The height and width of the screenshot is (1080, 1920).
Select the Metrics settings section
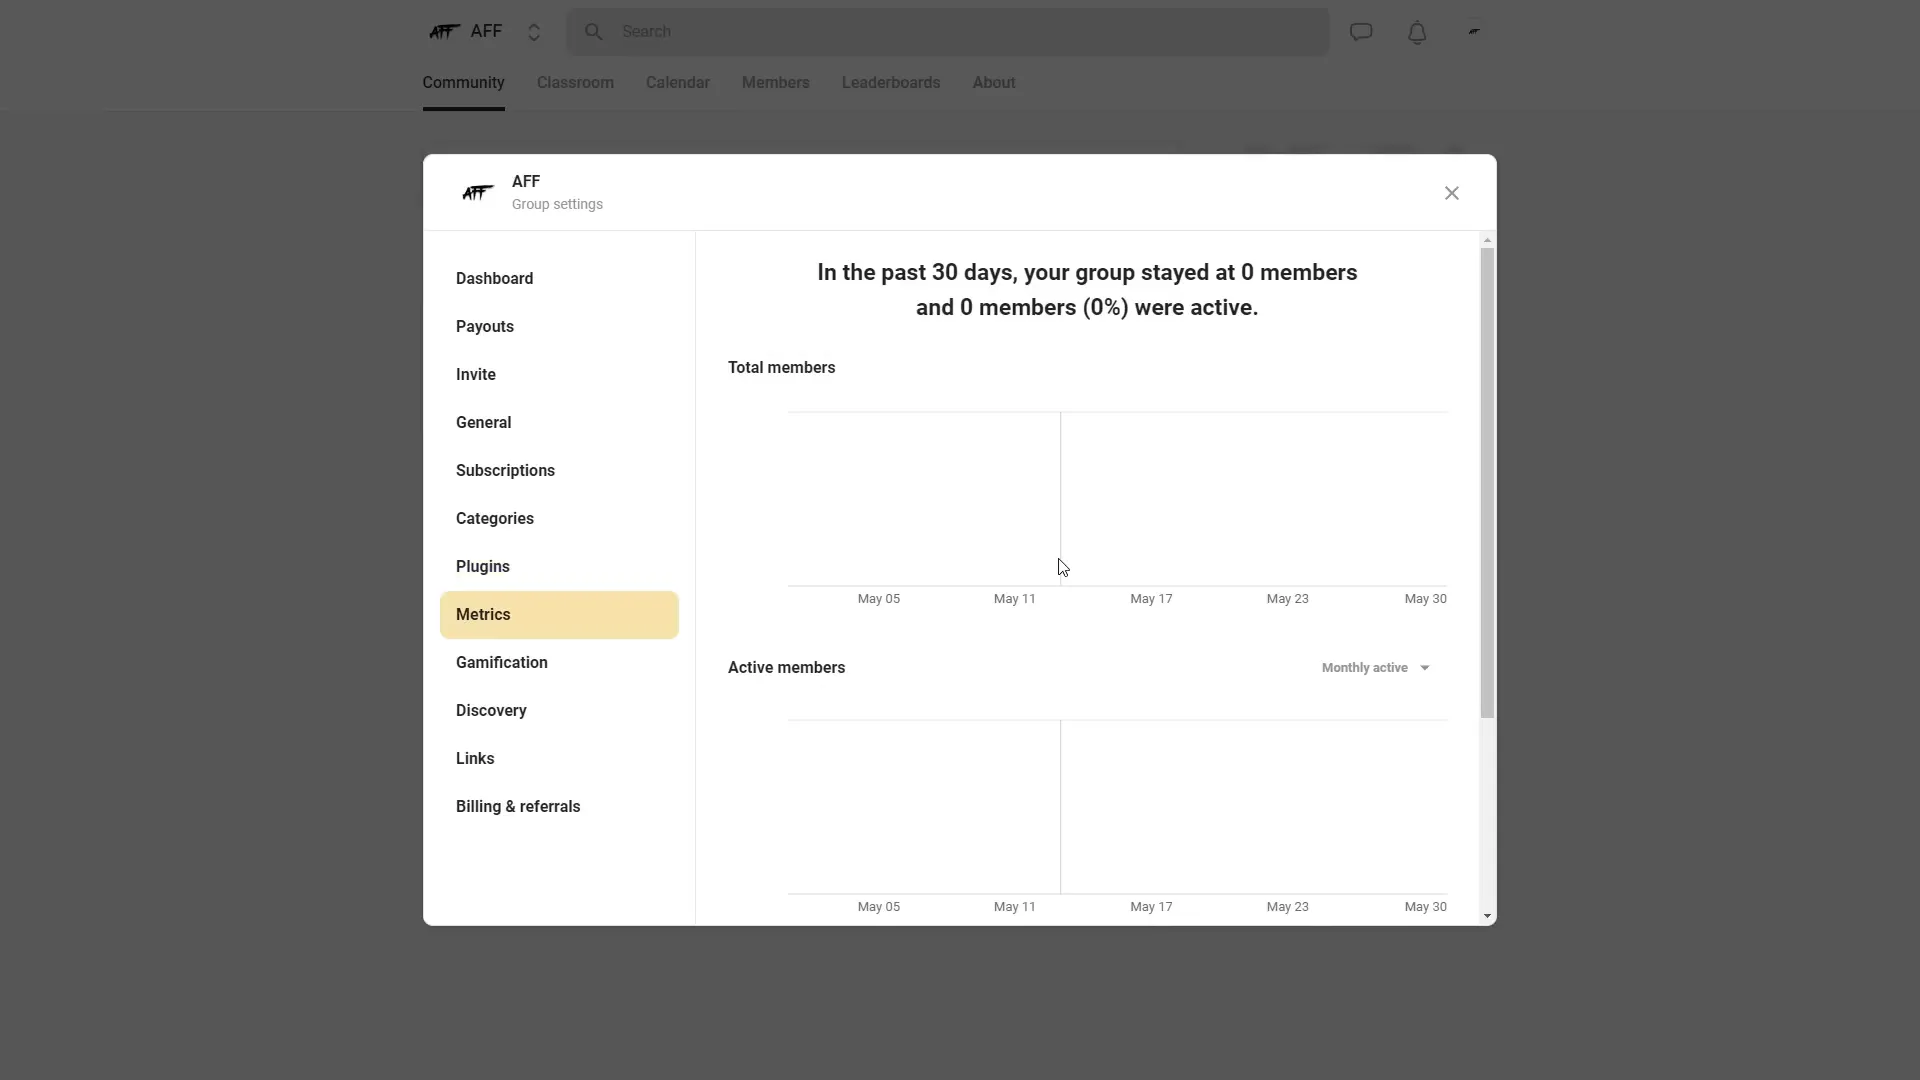(x=559, y=615)
